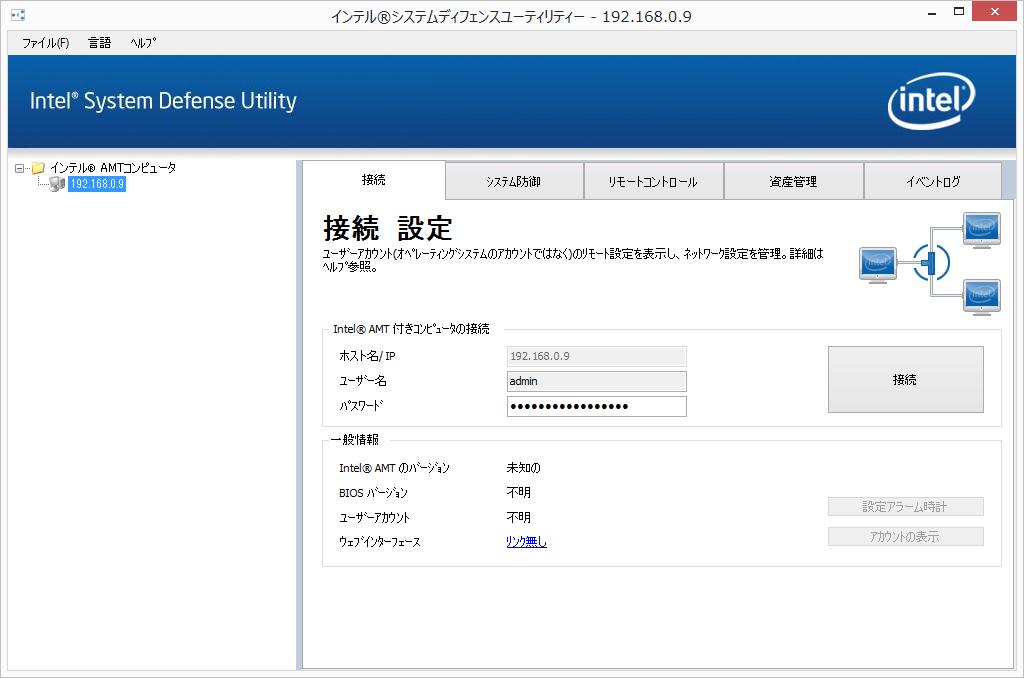
Task: Select the インテル AMTコンピュータ tree folder
Action: (113, 168)
